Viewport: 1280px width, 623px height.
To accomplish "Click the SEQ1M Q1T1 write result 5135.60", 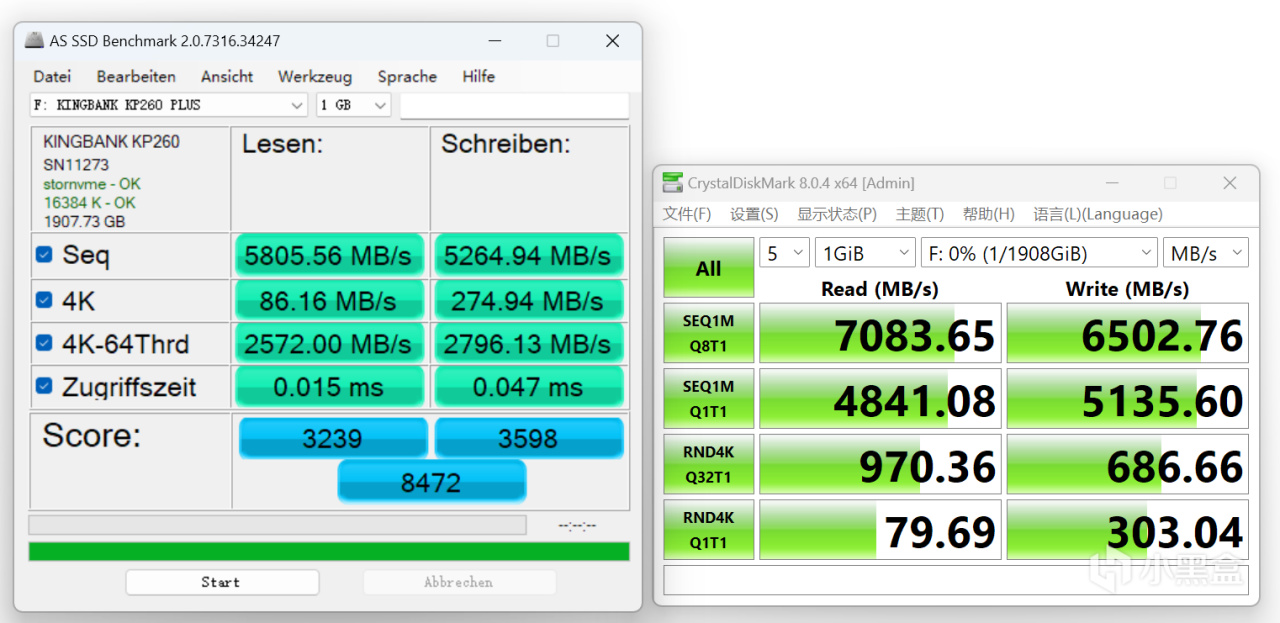I will tap(1128, 400).
